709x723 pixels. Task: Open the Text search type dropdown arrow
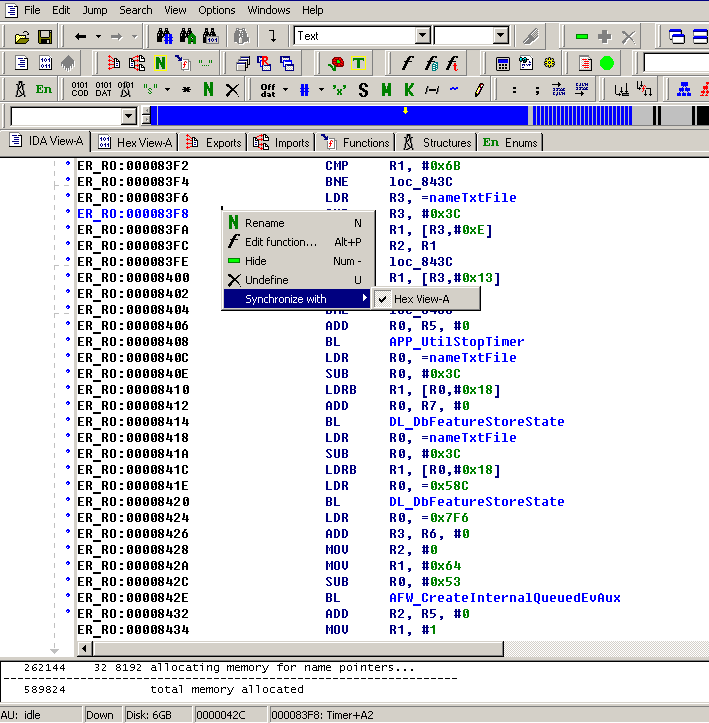422,36
